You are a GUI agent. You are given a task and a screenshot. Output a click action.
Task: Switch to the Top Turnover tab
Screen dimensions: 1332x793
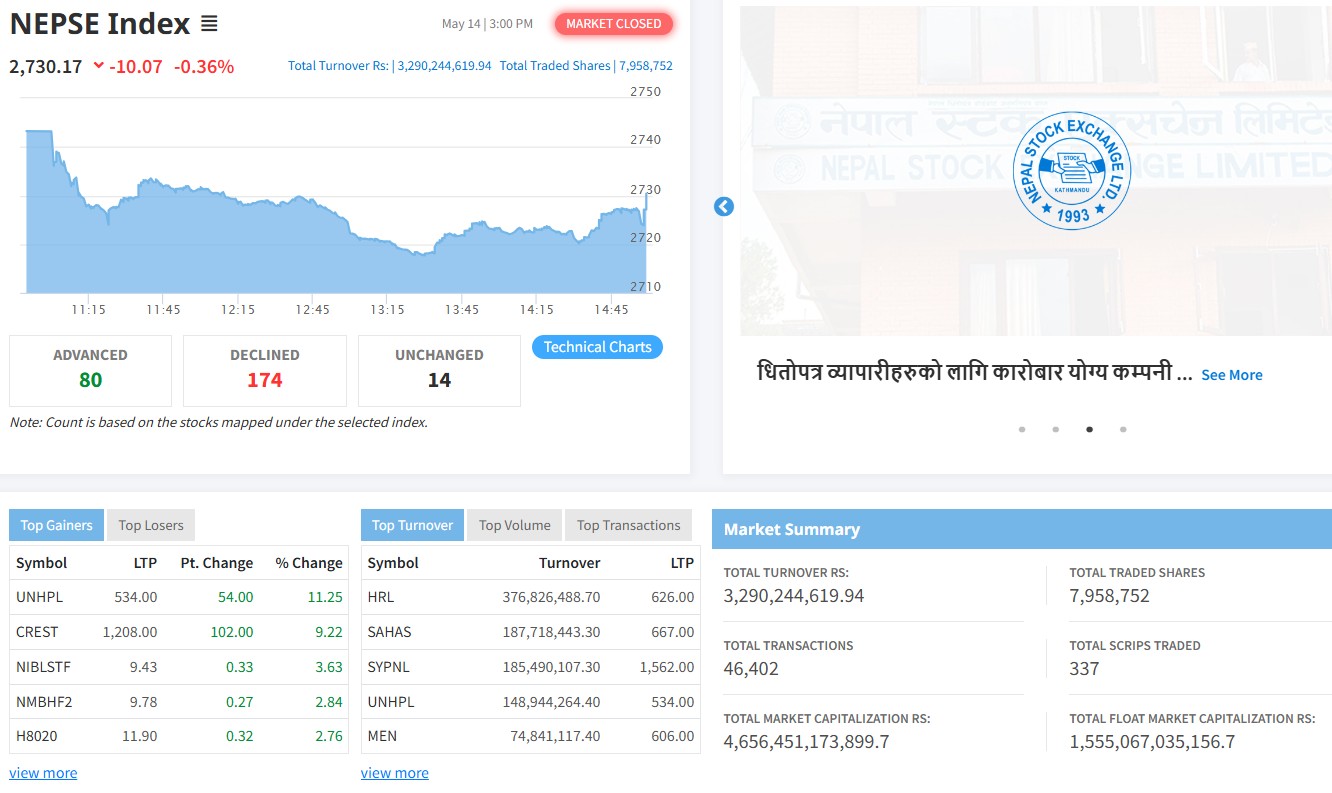(412, 525)
